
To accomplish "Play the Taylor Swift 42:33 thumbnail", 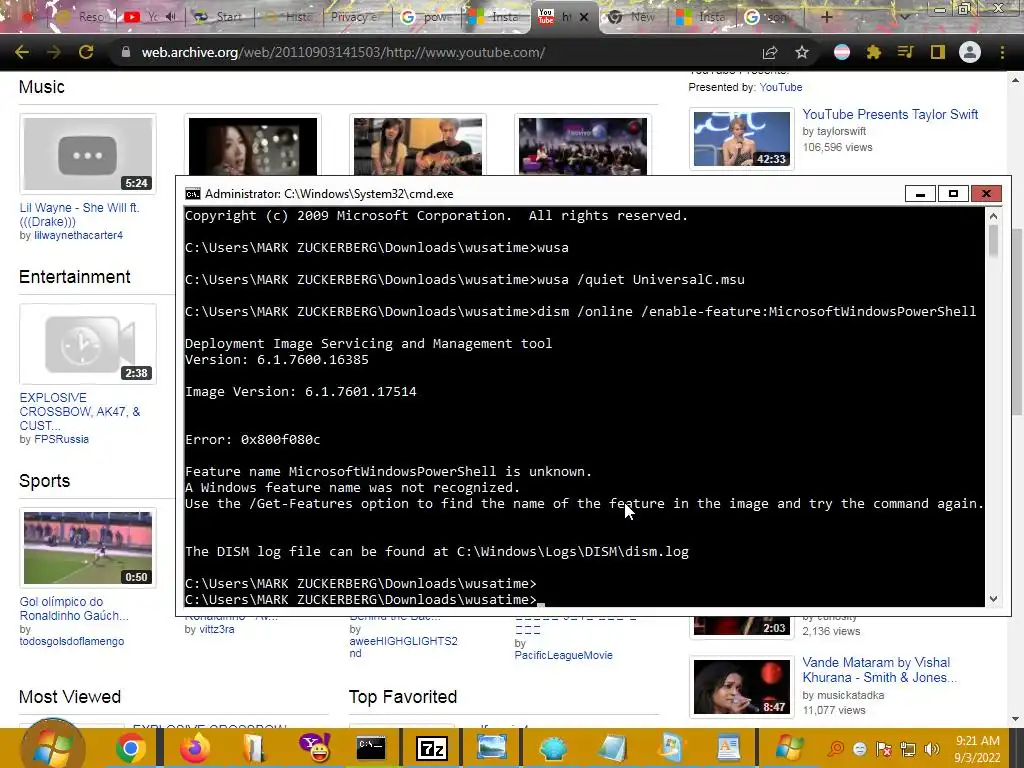I will coord(742,139).
